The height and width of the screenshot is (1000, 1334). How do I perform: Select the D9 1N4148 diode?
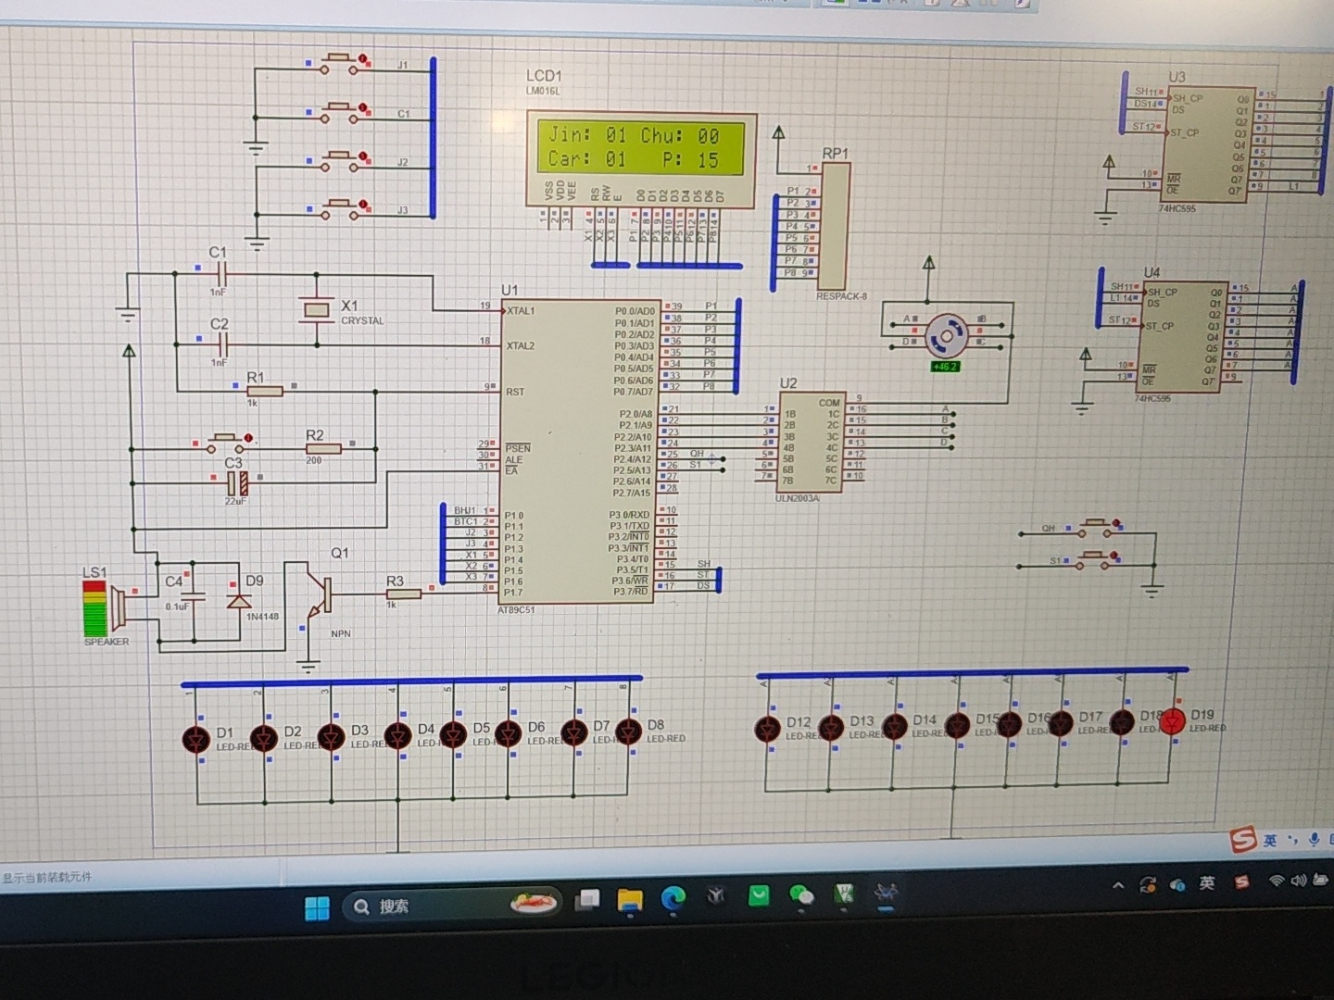[238, 600]
